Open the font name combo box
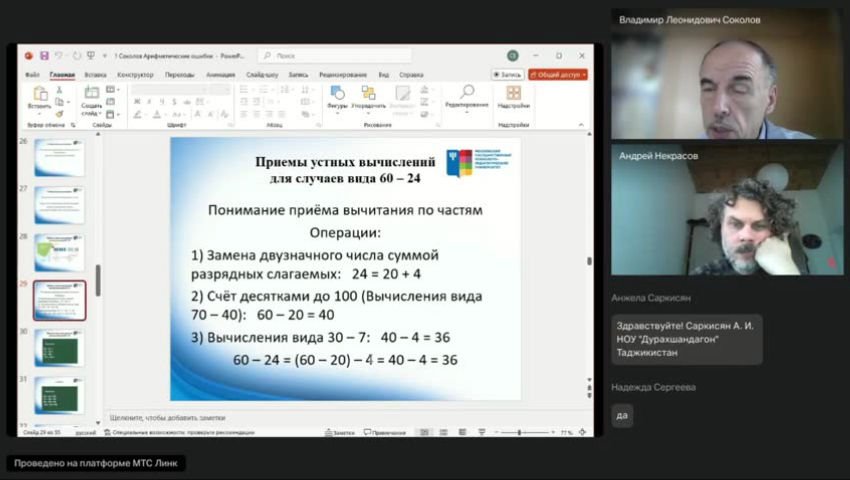 click(x=171, y=89)
